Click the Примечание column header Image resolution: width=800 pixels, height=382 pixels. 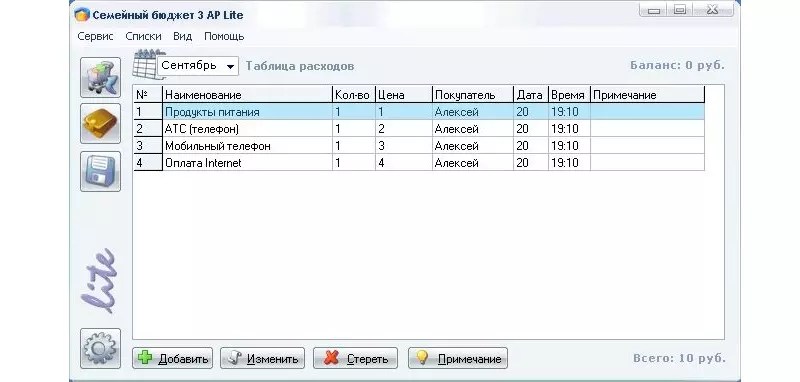pyautogui.click(x=647, y=95)
